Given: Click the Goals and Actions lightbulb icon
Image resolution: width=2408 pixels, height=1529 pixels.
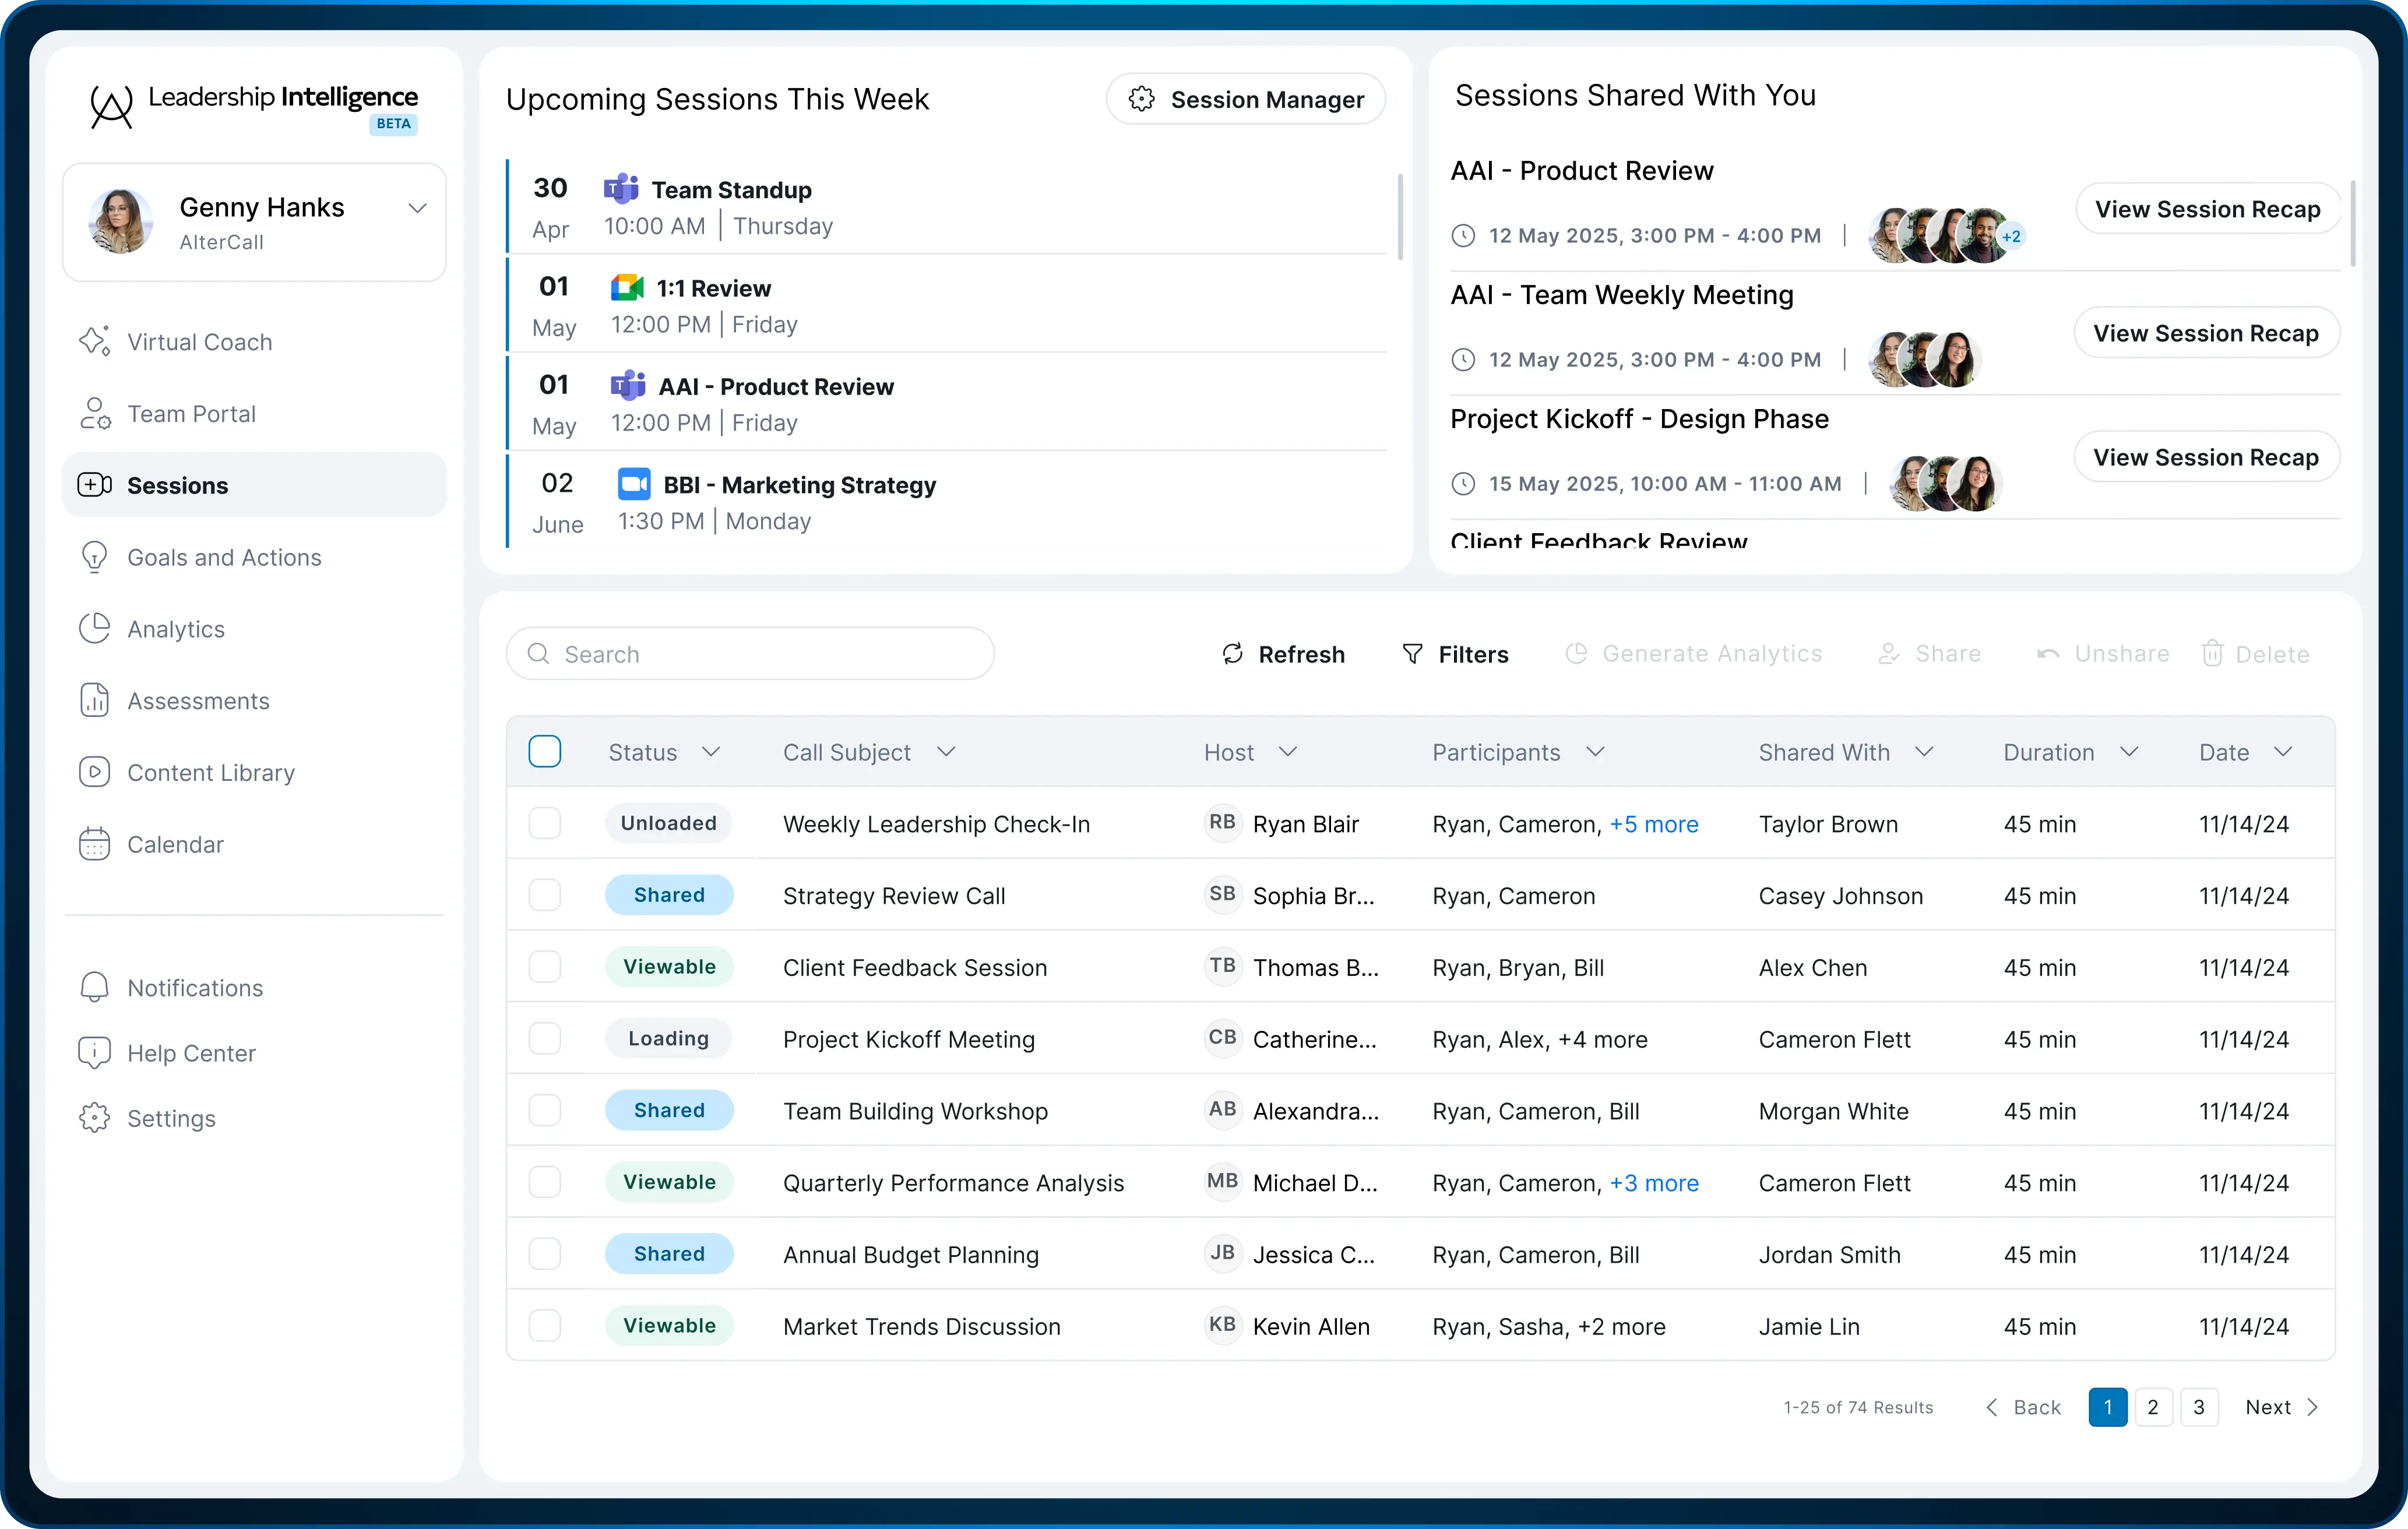Looking at the screenshot, I should pyautogui.click(x=94, y=557).
